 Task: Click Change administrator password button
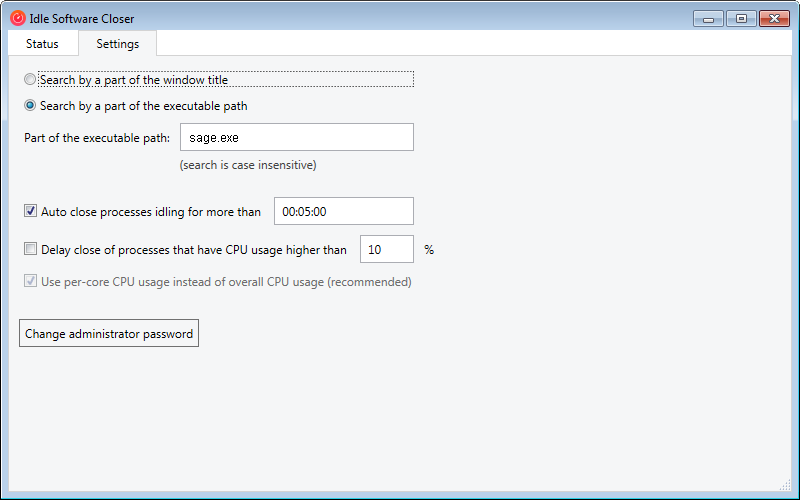[x=109, y=333]
